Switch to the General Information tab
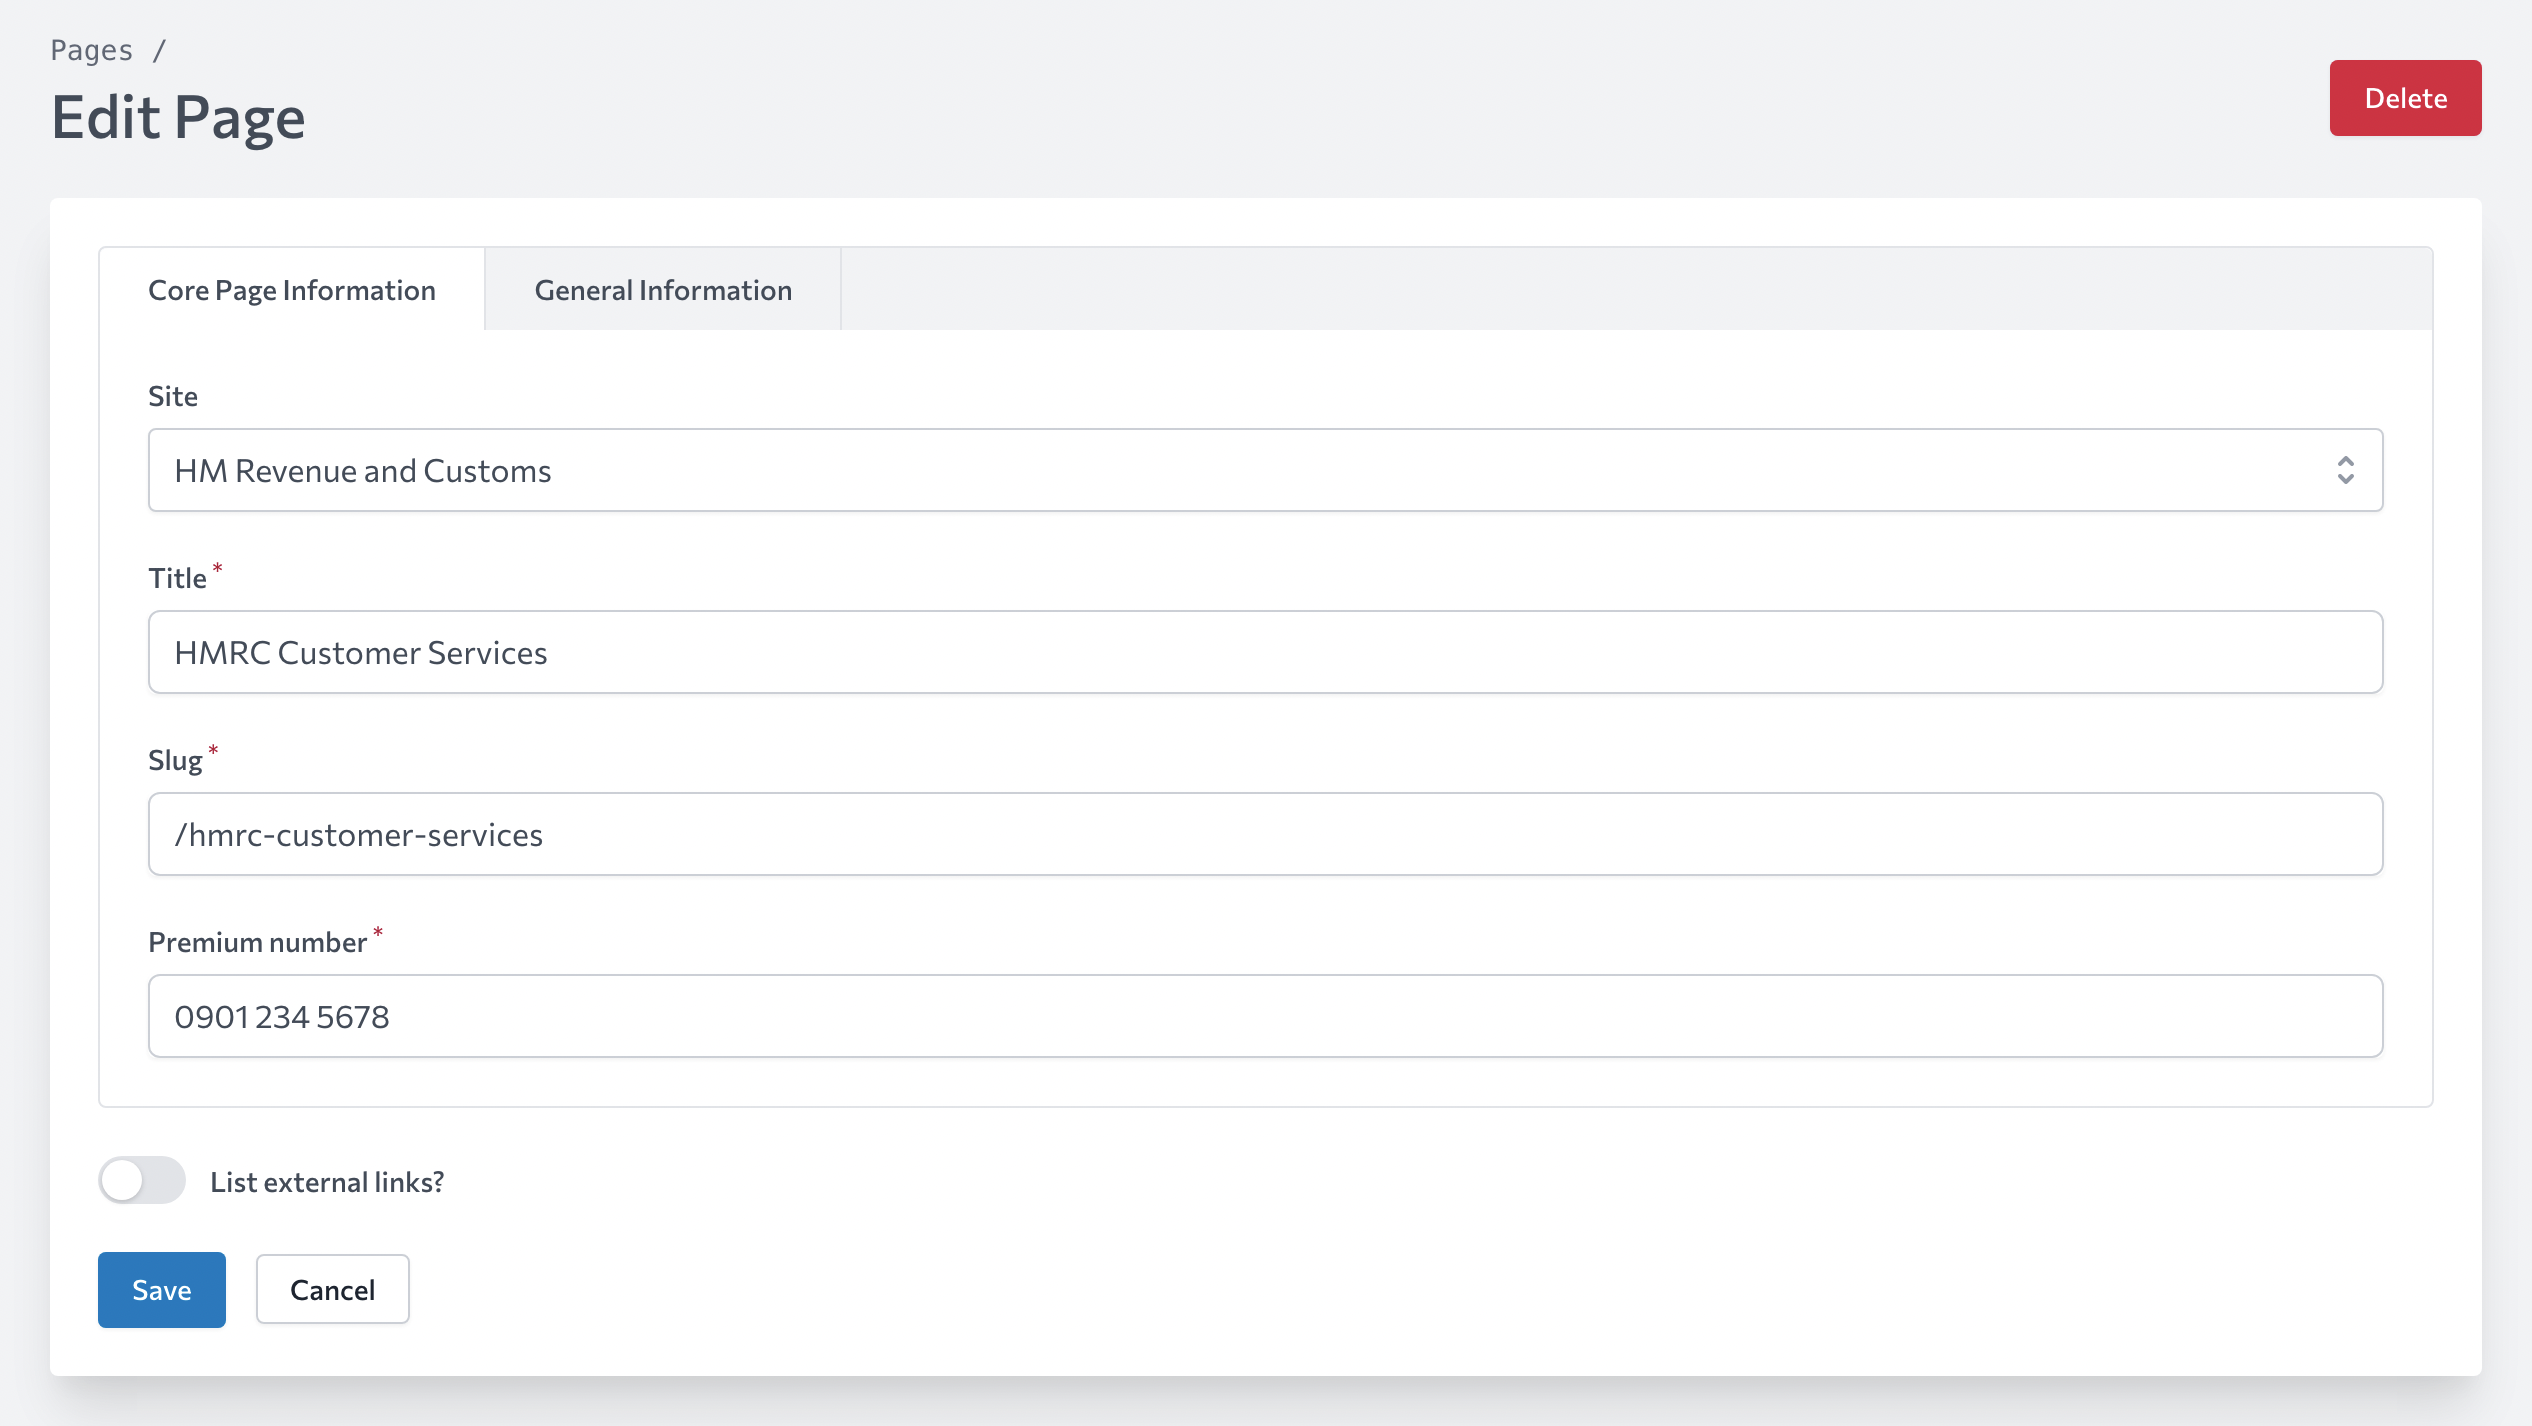Viewport: 2532px width, 1426px height. coord(663,289)
